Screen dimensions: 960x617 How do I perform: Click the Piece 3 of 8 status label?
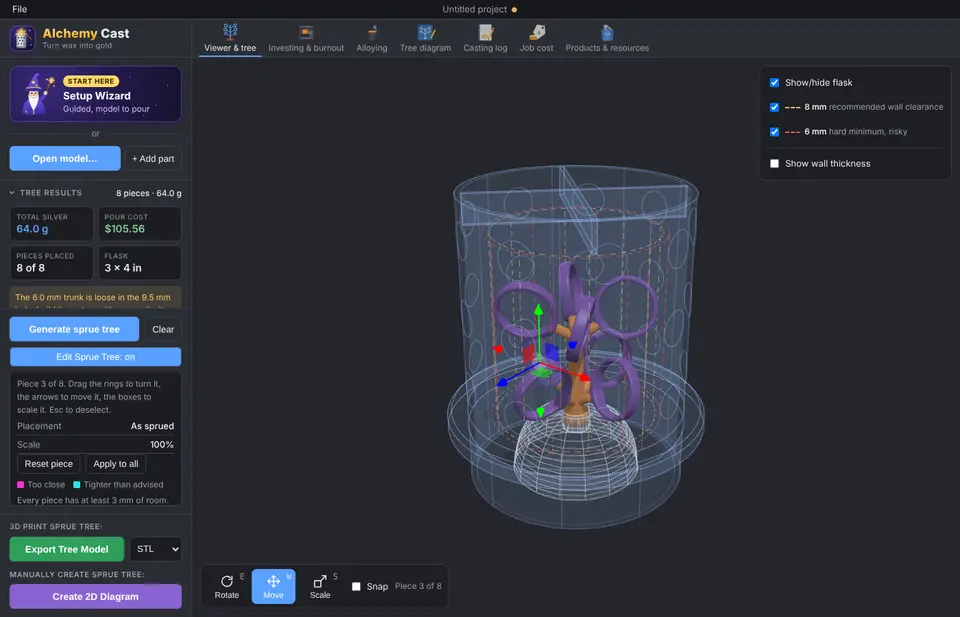[418, 586]
